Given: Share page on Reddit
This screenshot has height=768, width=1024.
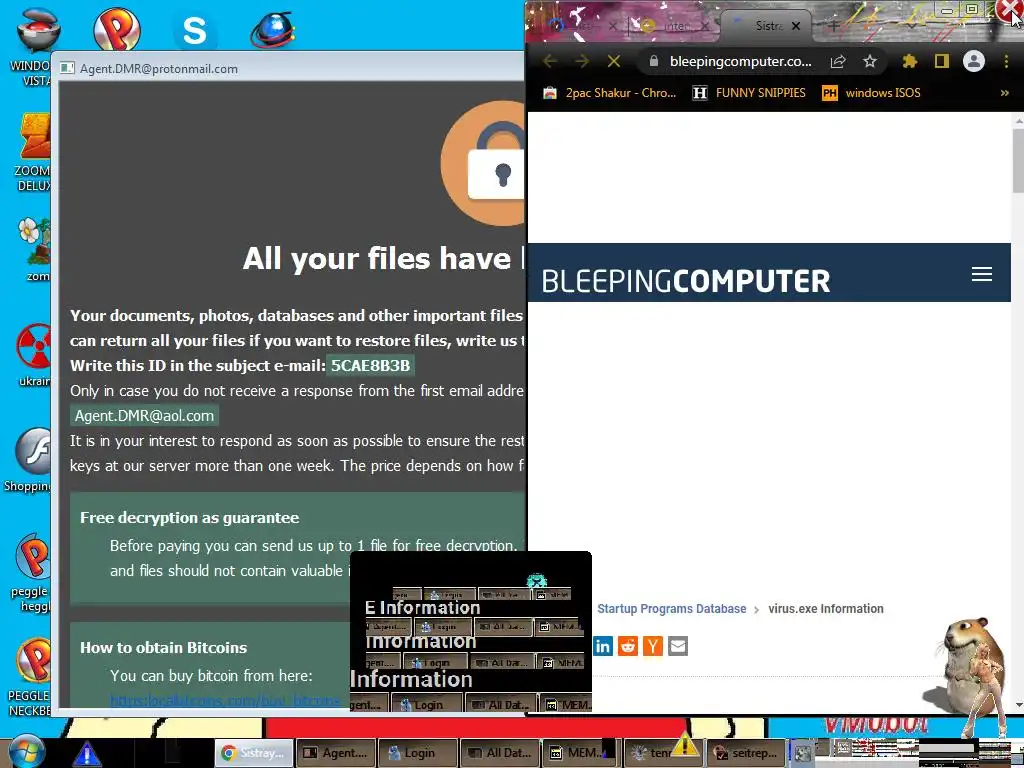Looking at the screenshot, I should point(628,647).
